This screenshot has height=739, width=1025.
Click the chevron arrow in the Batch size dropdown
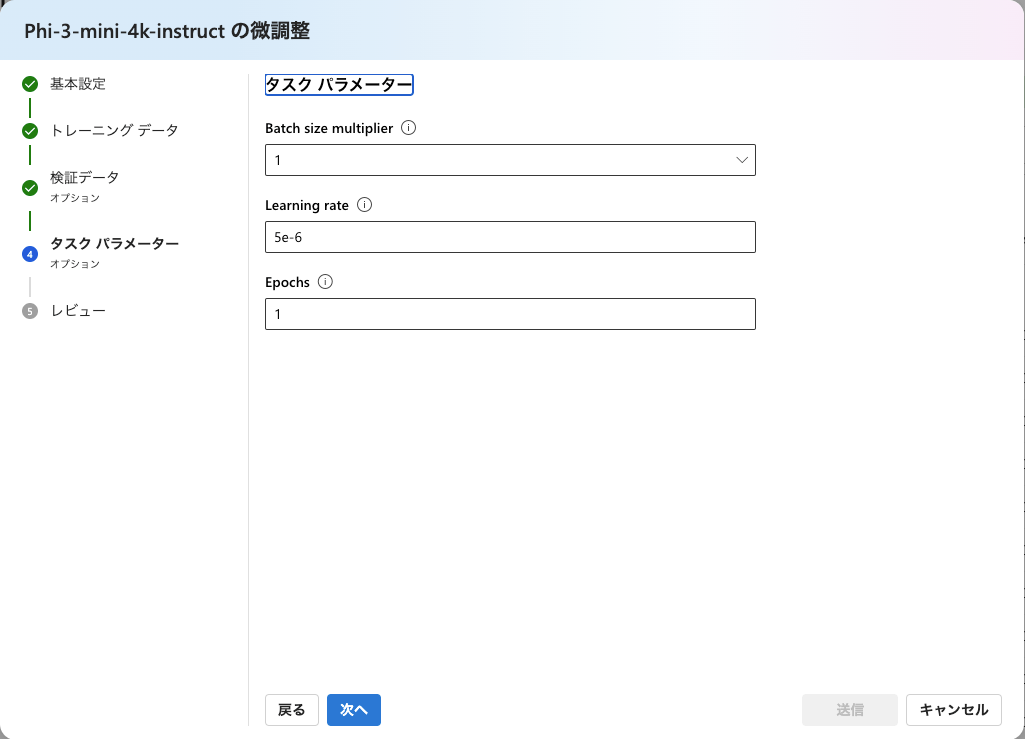(742, 160)
